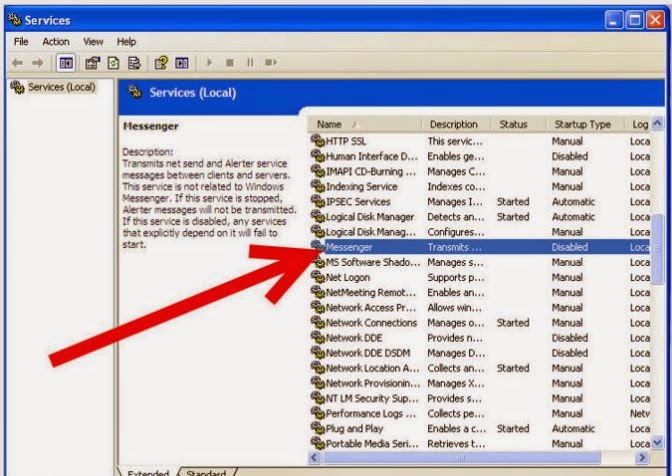Click the Refresh toolbar icon
Screen dimensions: 672x476
[x=113, y=63]
